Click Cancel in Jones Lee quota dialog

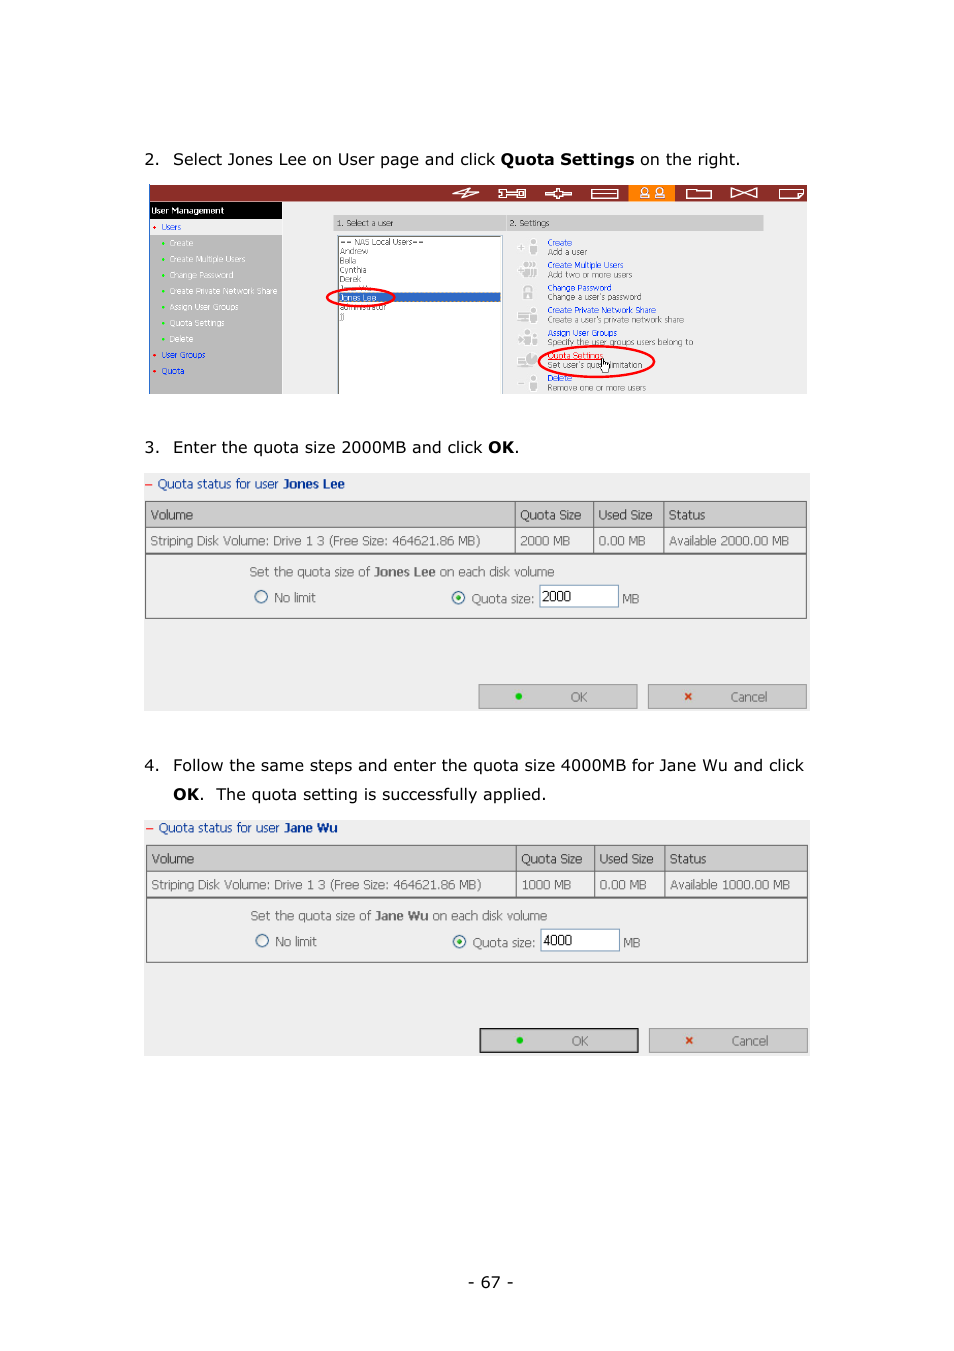tap(727, 697)
